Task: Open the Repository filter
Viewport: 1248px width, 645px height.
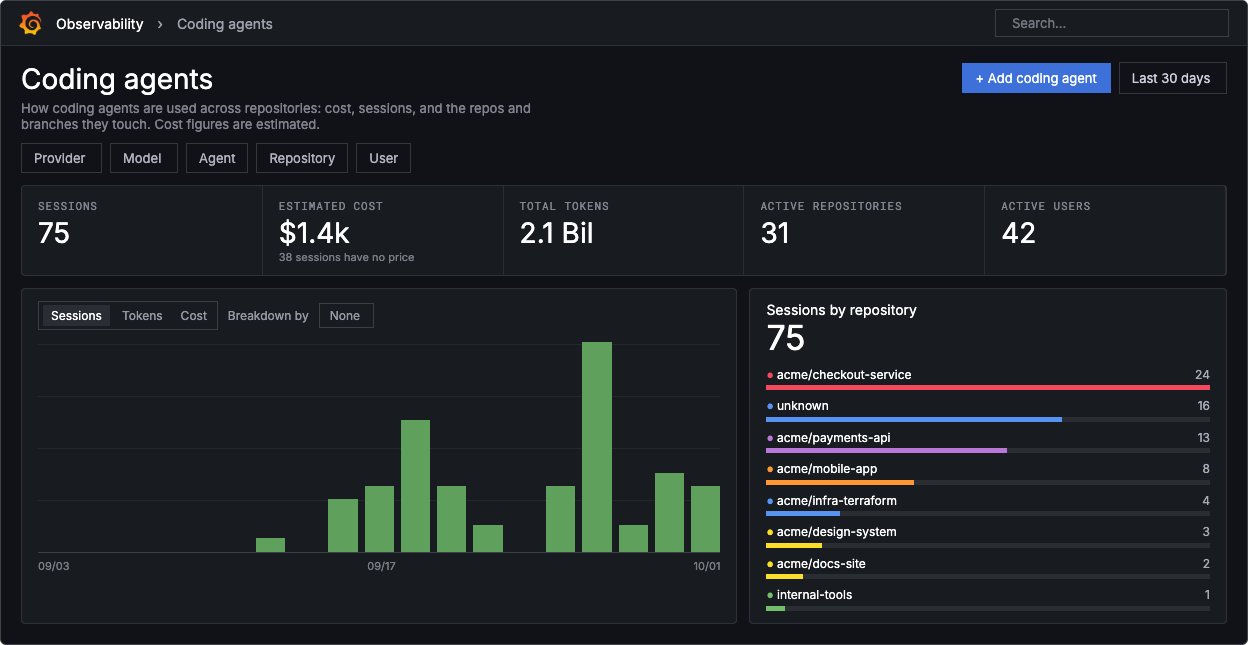Action: [302, 158]
